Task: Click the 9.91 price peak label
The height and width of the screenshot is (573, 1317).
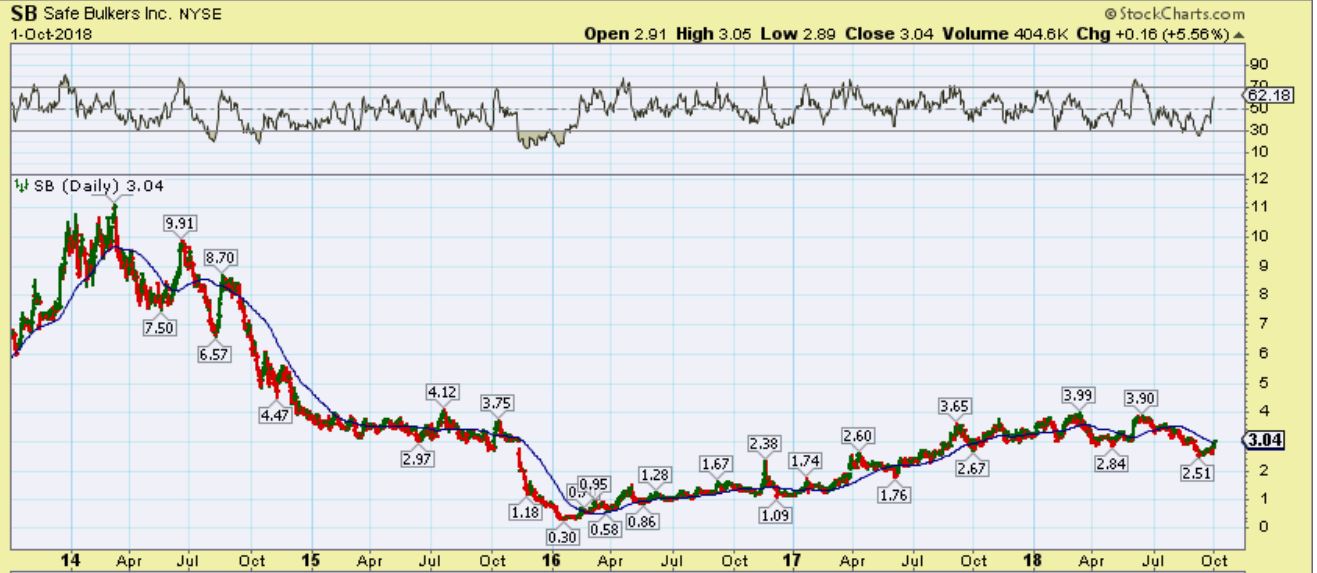Action: click(x=179, y=224)
